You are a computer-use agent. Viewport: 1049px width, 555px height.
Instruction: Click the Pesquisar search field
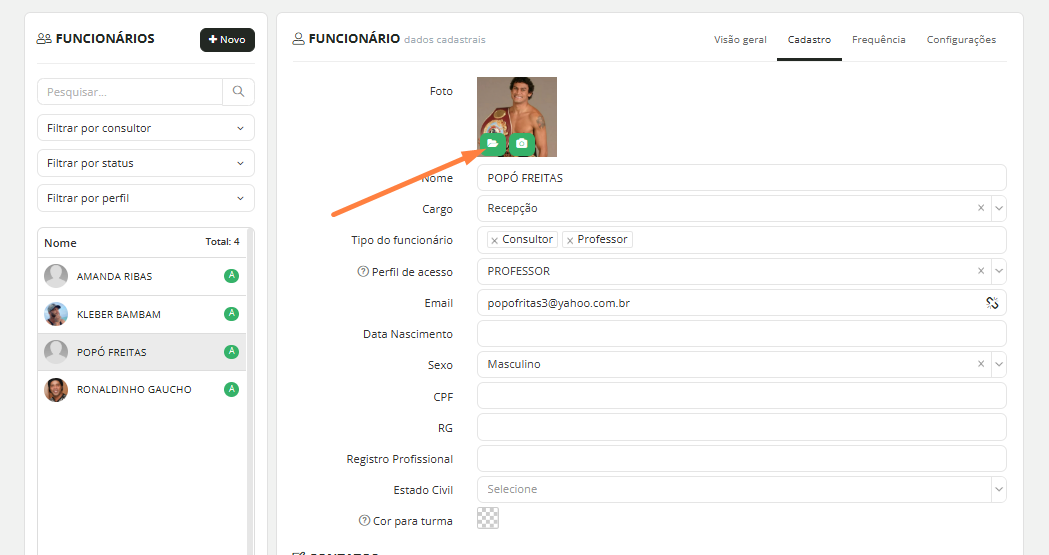(x=130, y=92)
